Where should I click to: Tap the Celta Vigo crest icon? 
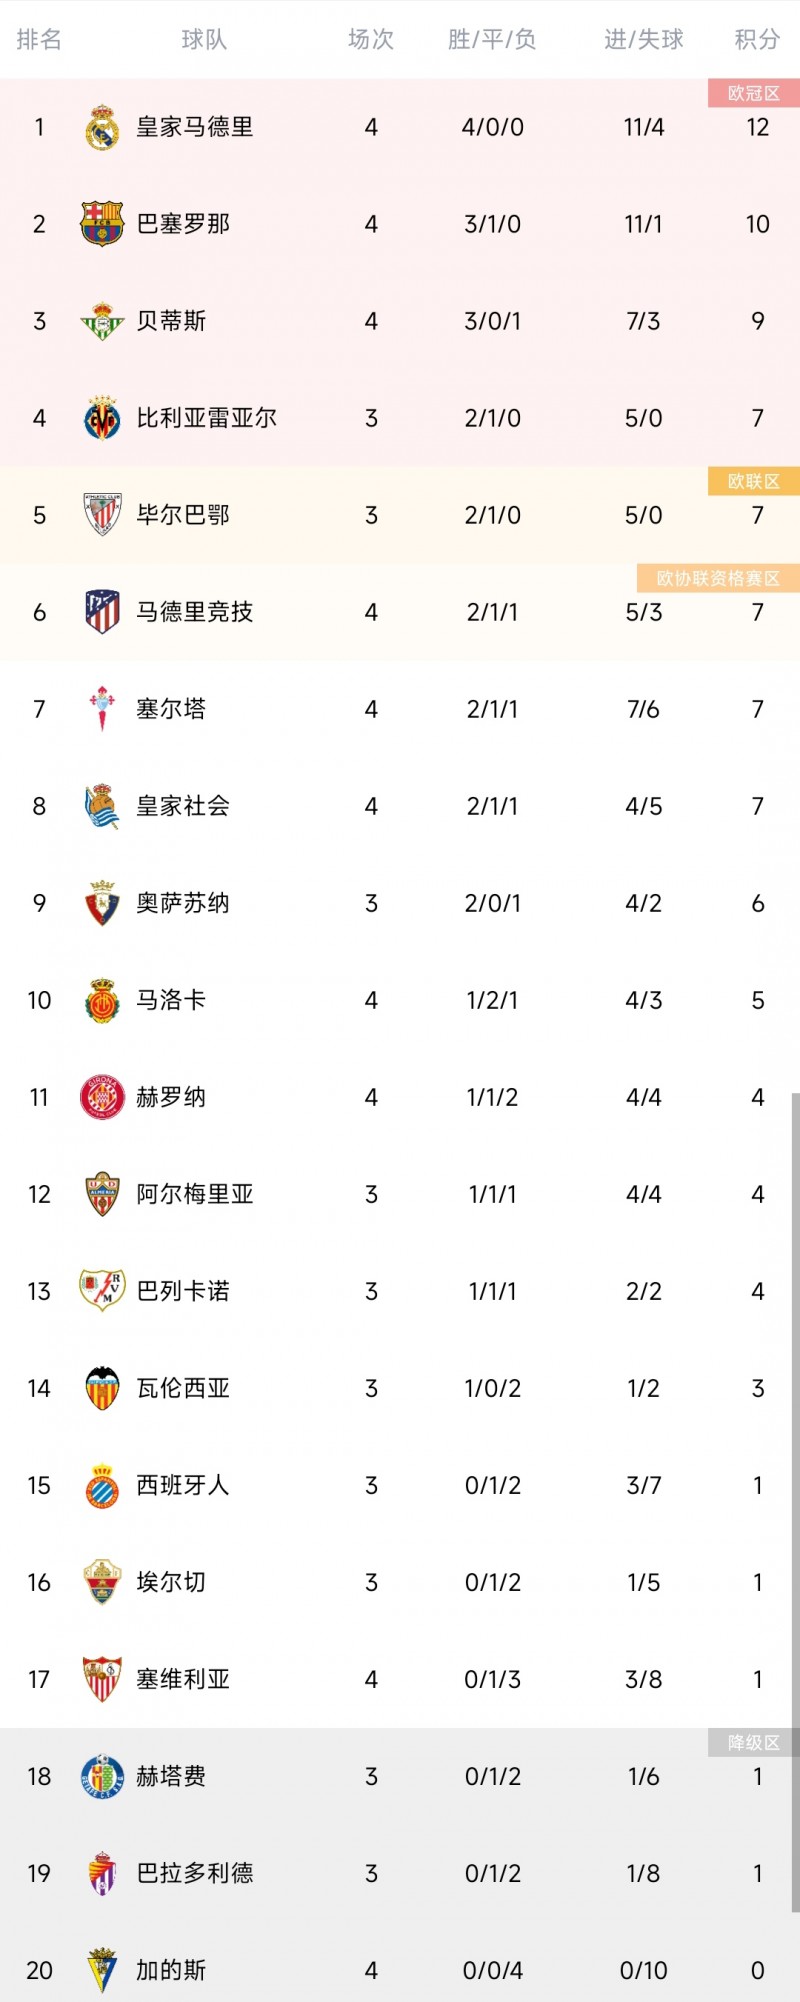tap(102, 709)
